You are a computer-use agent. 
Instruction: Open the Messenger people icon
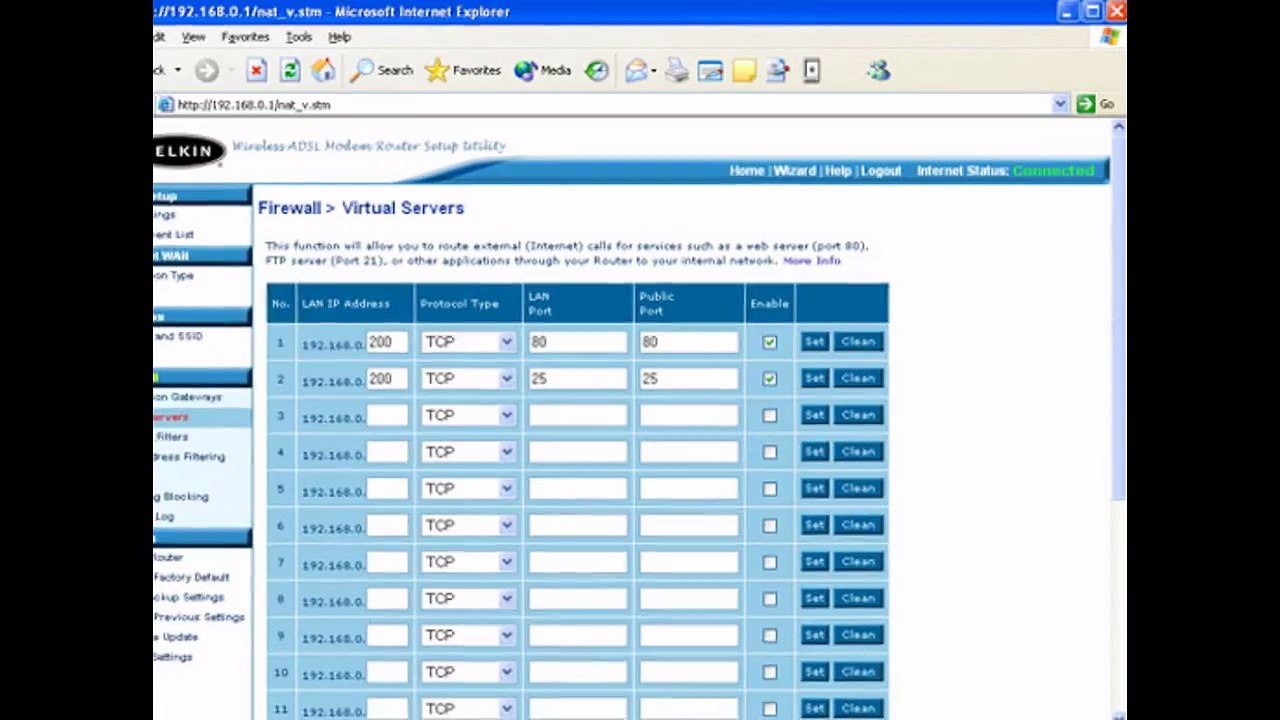tap(878, 70)
